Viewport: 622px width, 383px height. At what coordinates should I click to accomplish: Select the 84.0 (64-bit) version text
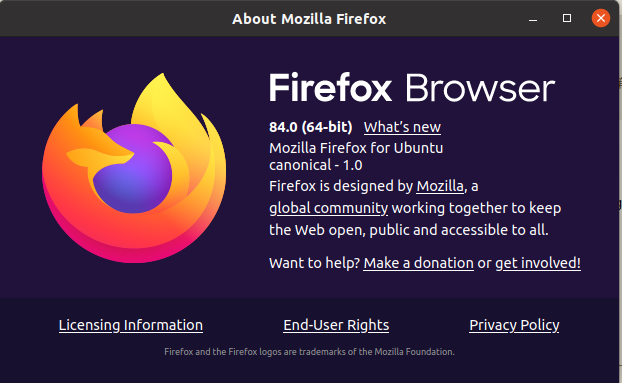pyautogui.click(x=311, y=127)
